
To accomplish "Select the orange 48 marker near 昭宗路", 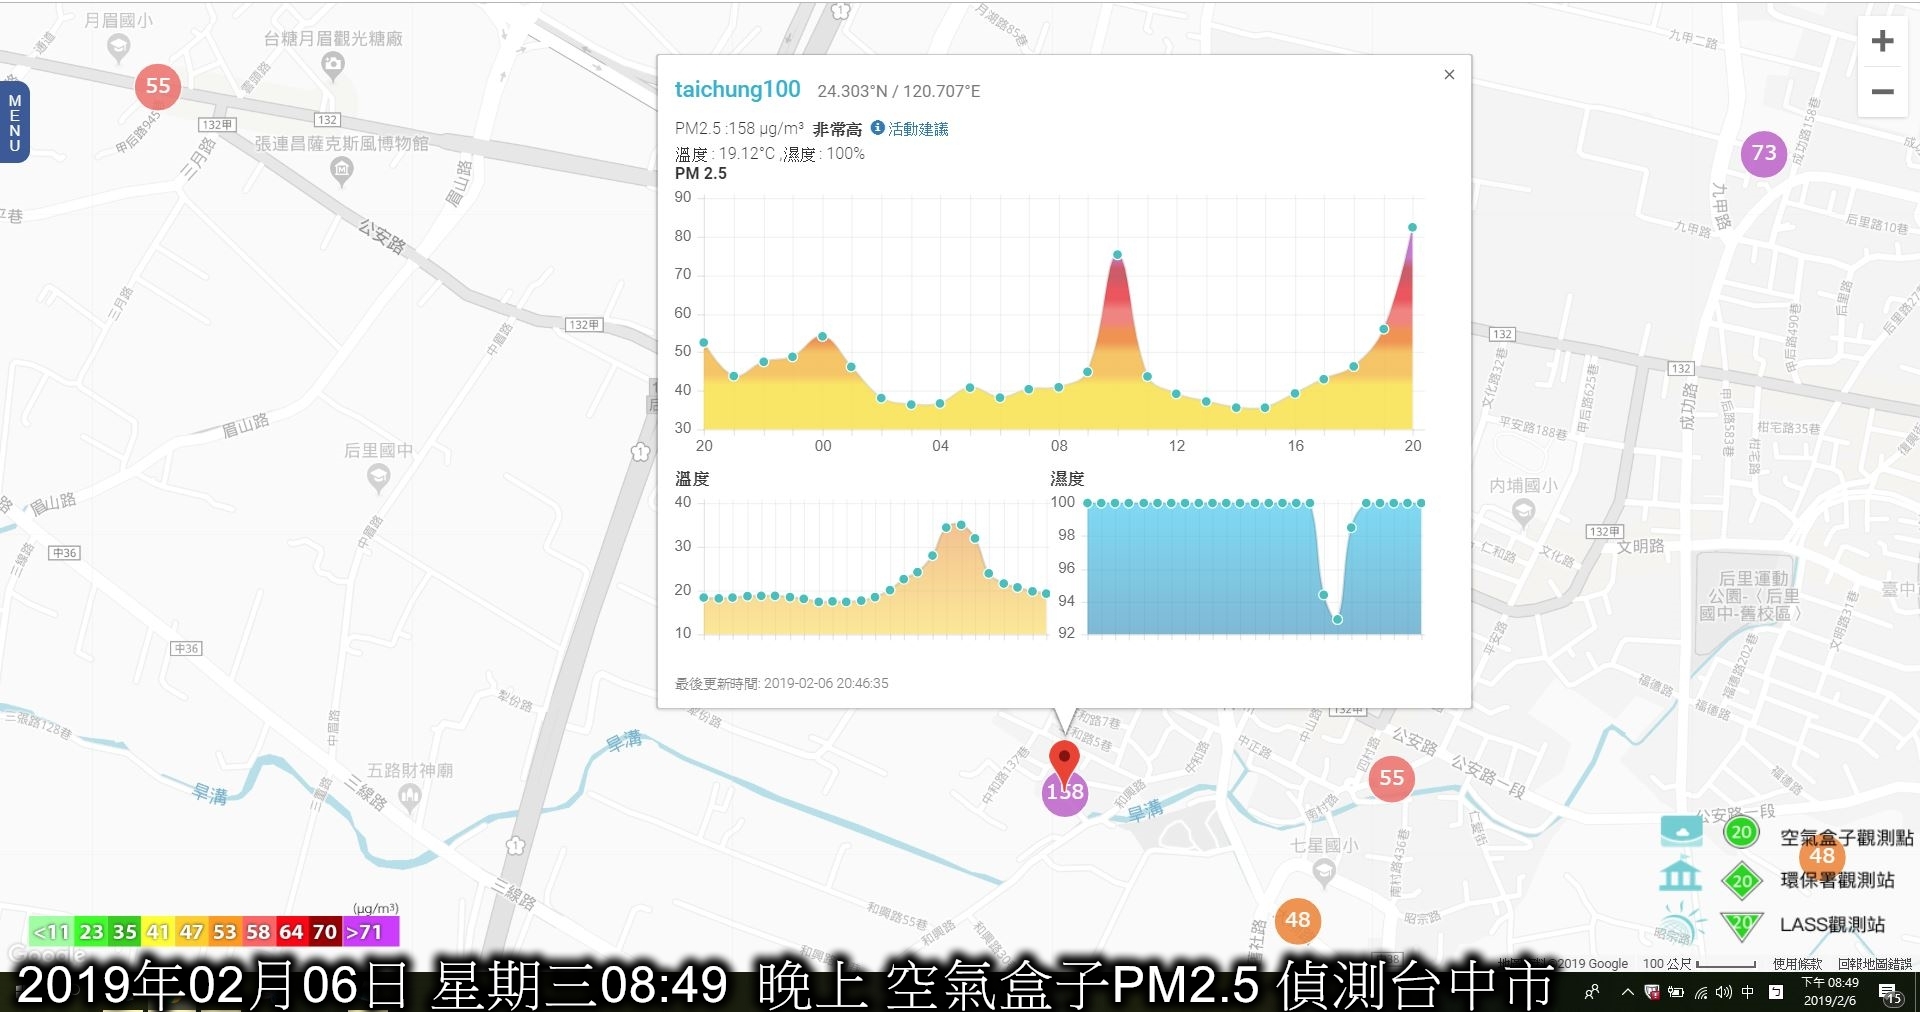I will click(x=1297, y=920).
